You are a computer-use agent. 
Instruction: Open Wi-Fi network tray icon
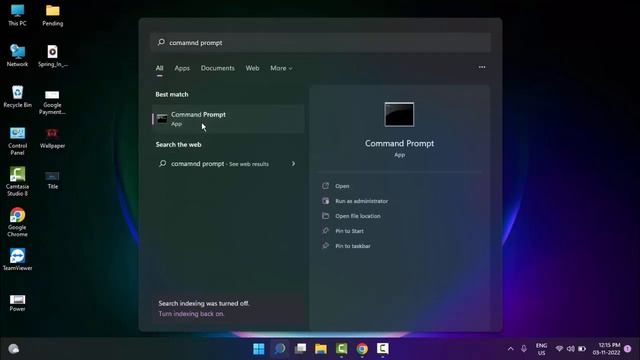[559, 349]
